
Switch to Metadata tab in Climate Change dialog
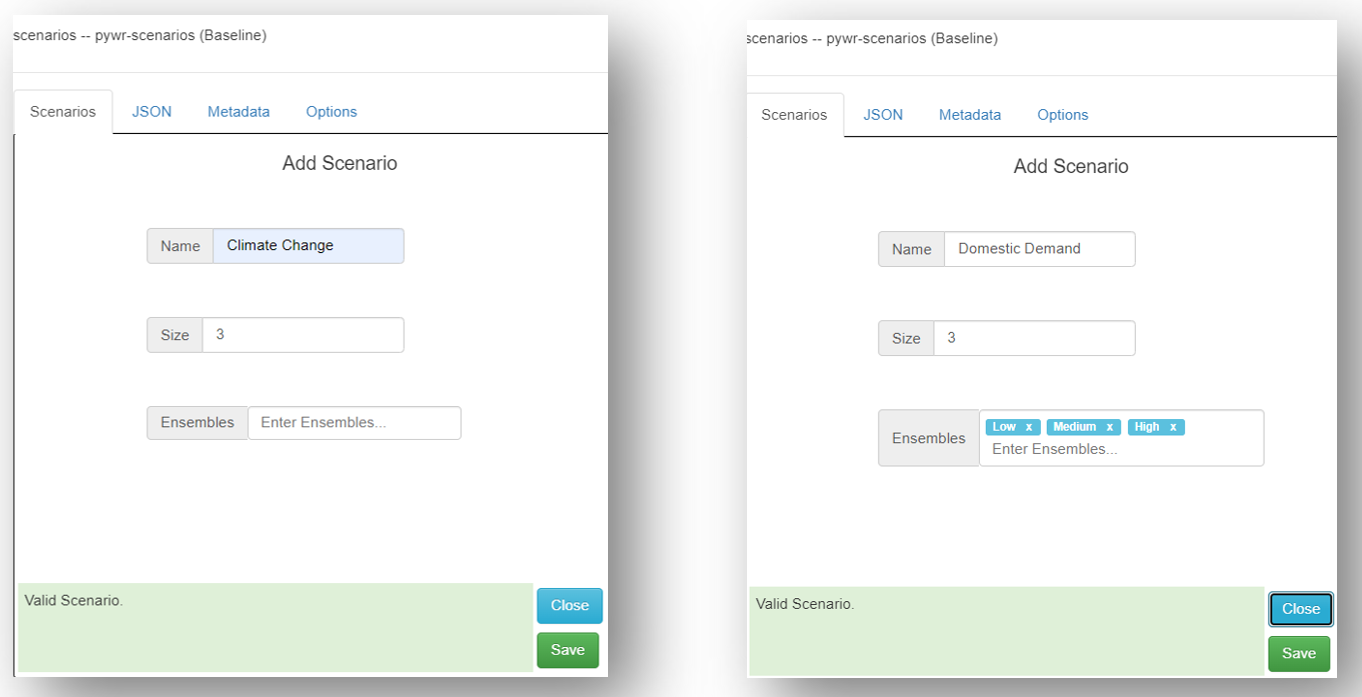[x=238, y=112]
